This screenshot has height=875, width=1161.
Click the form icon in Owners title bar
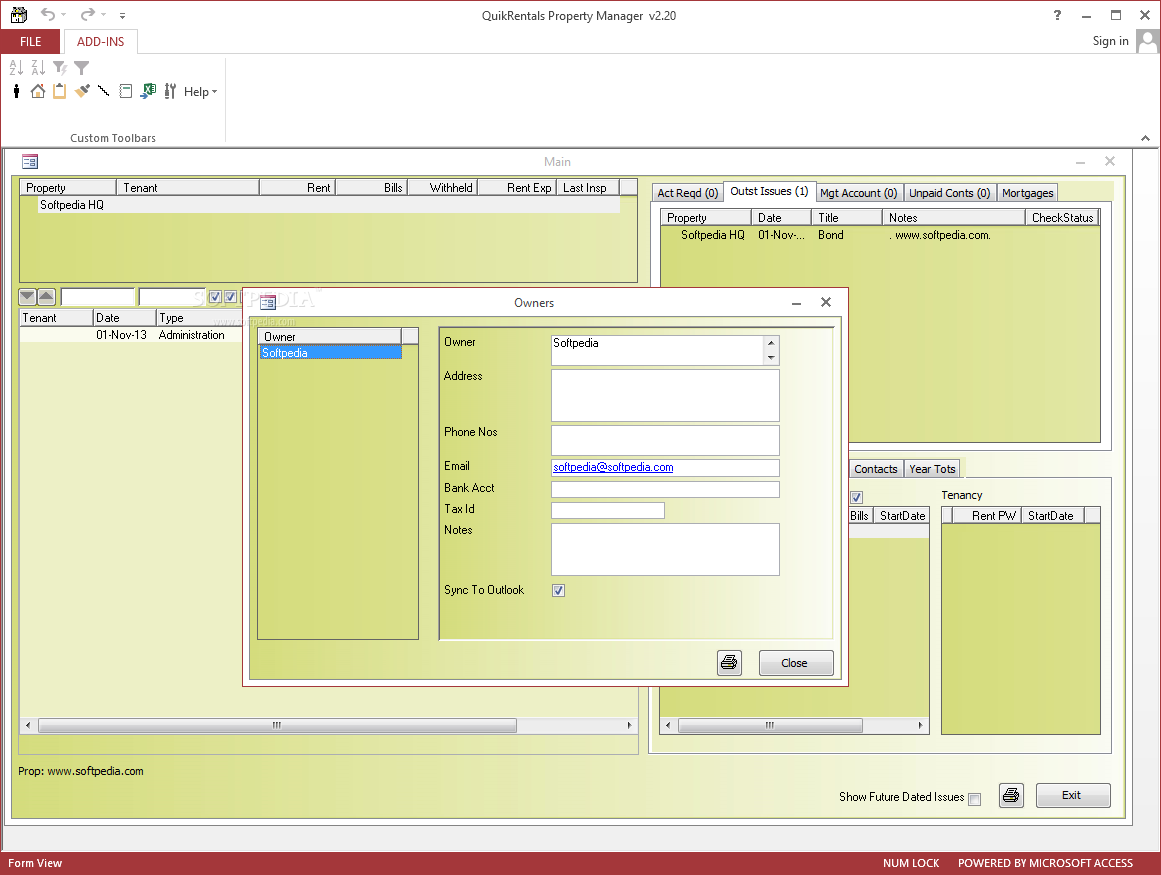[268, 302]
